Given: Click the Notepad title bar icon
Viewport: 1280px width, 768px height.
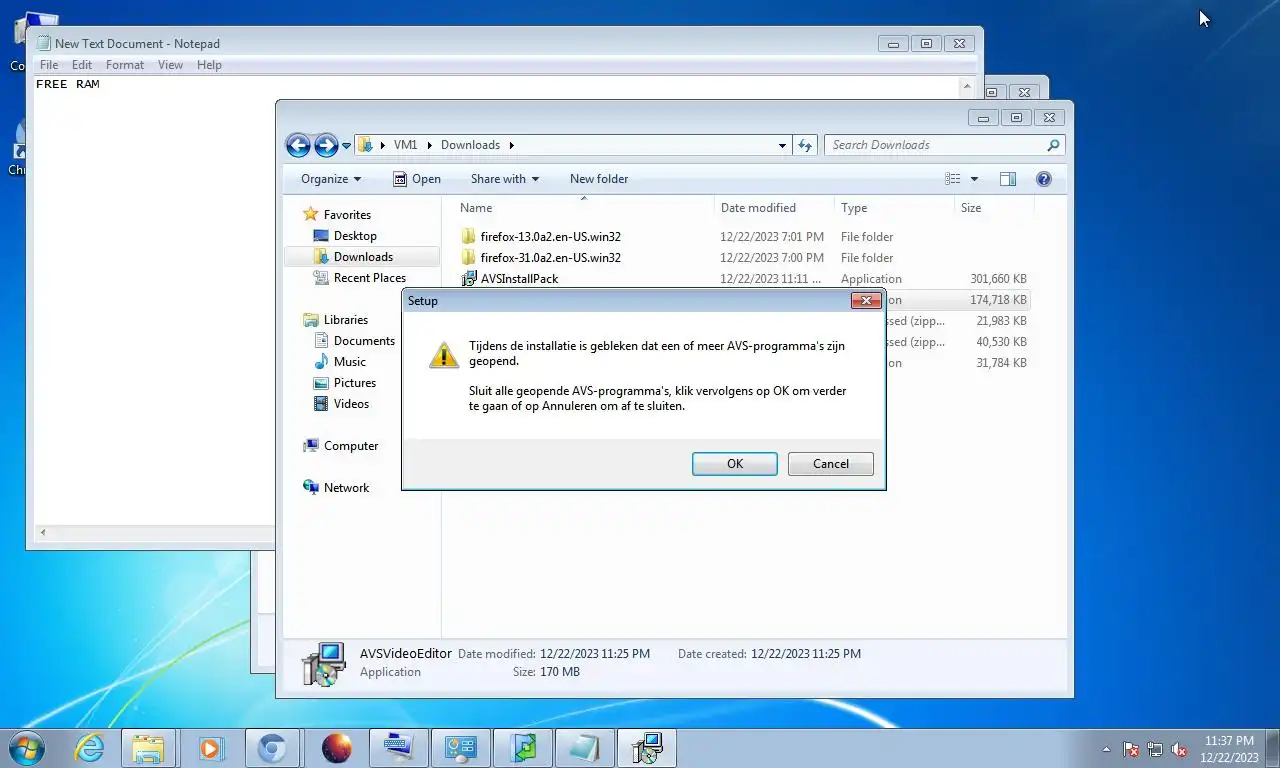Looking at the screenshot, I should 44,43.
